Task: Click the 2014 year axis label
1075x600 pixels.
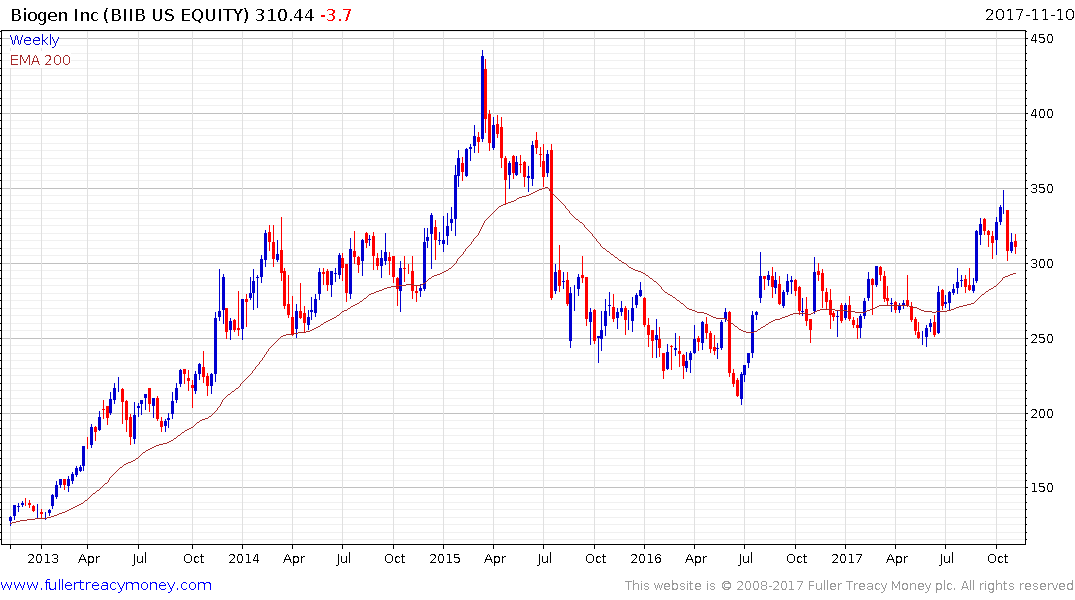Action: [244, 559]
